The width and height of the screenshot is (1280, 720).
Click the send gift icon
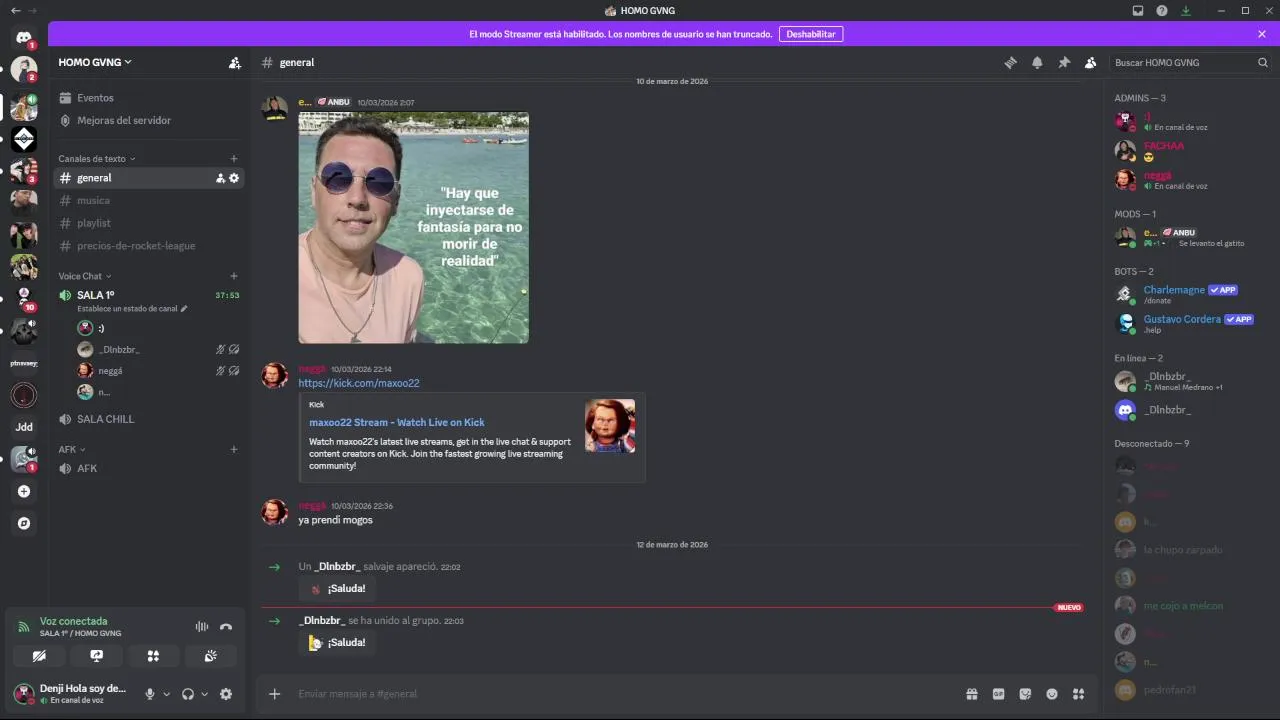click(x=971, y=694)
